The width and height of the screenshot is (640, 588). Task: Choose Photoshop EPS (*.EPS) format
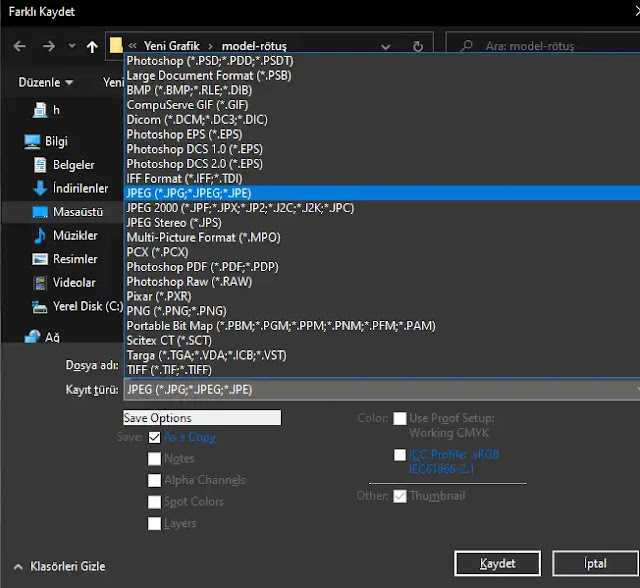click(x=382, y=134)
